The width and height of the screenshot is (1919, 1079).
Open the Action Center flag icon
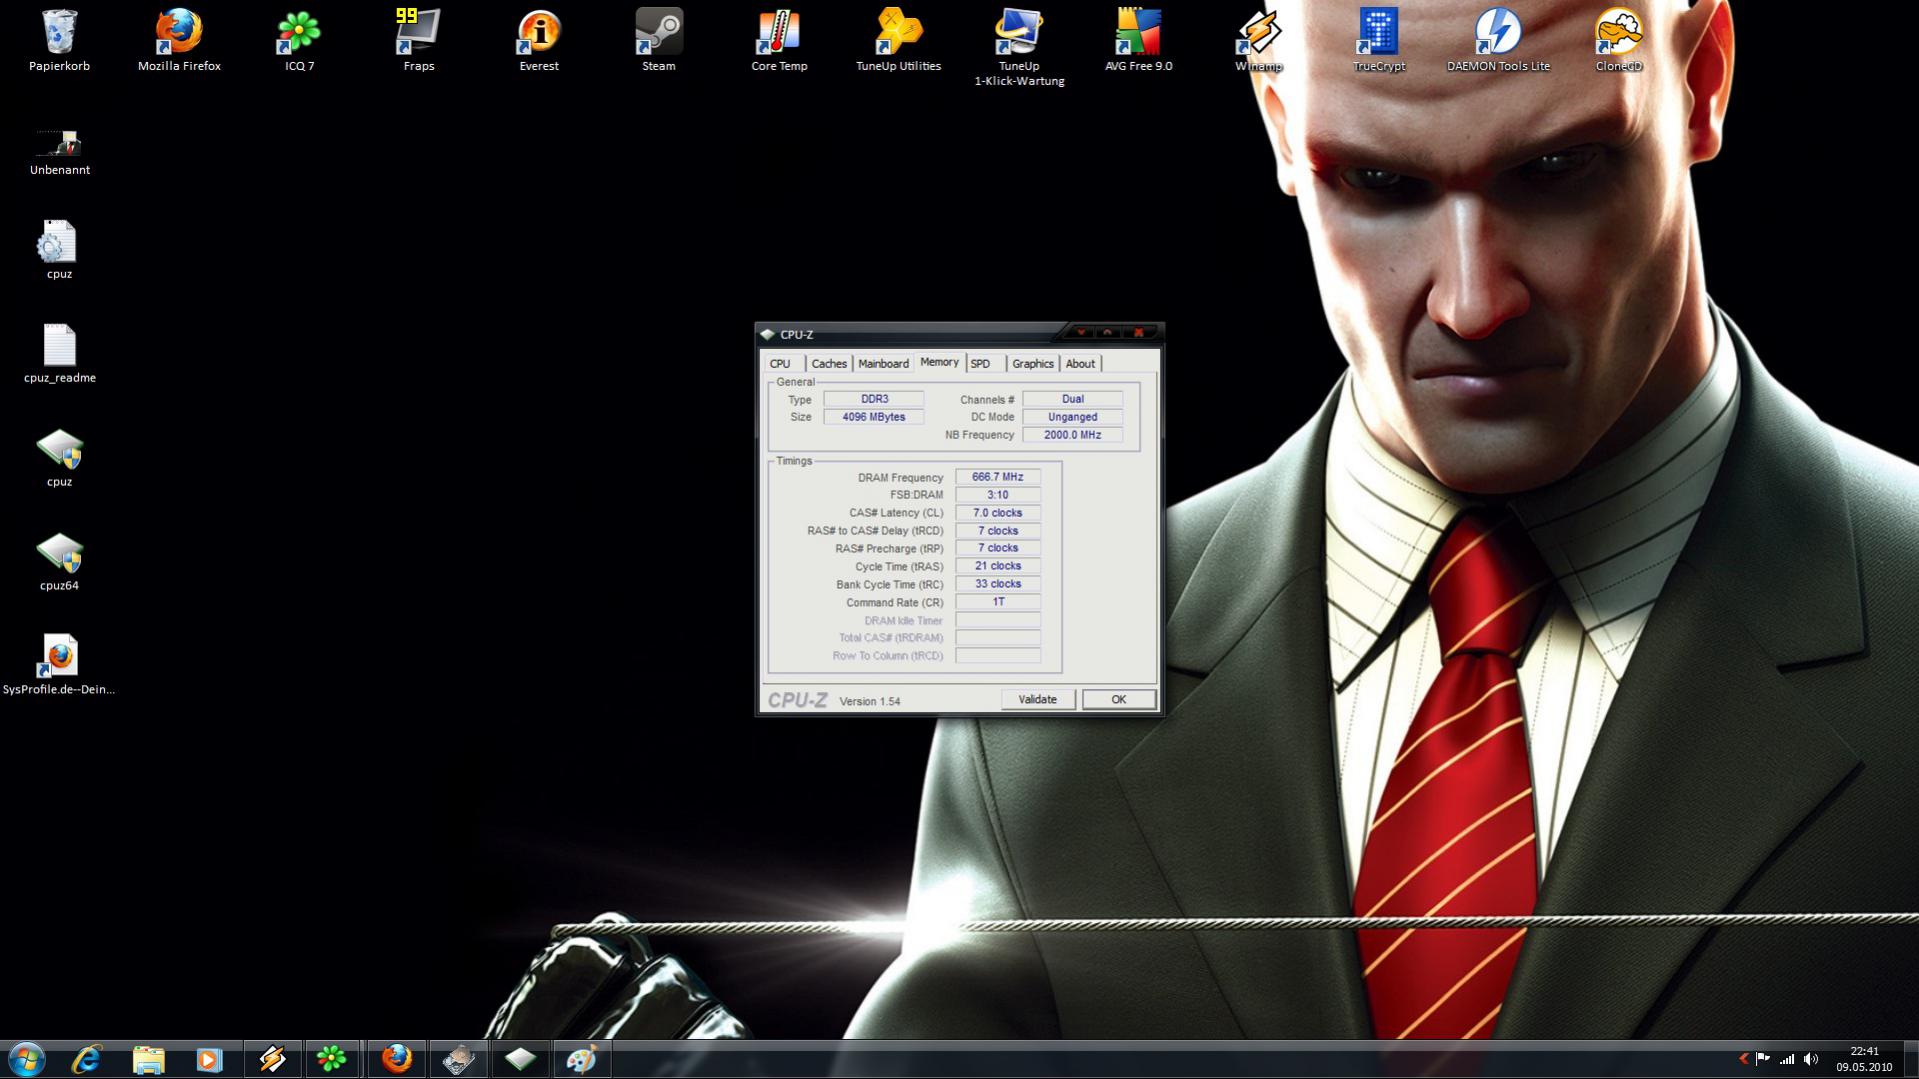[1763, 1059]
